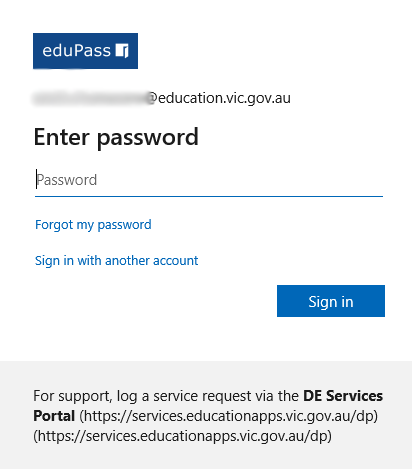Click the white book icon in the eduPass logo
Screen dimensions: 412x469
pos(122,51)
